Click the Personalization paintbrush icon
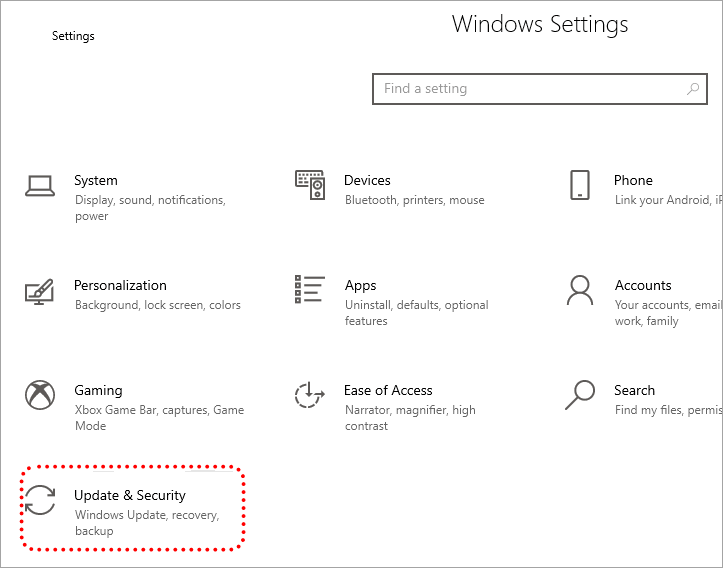The height and width of the screenshot is (568, 723). pyautogui.click(x=40, y=291)
